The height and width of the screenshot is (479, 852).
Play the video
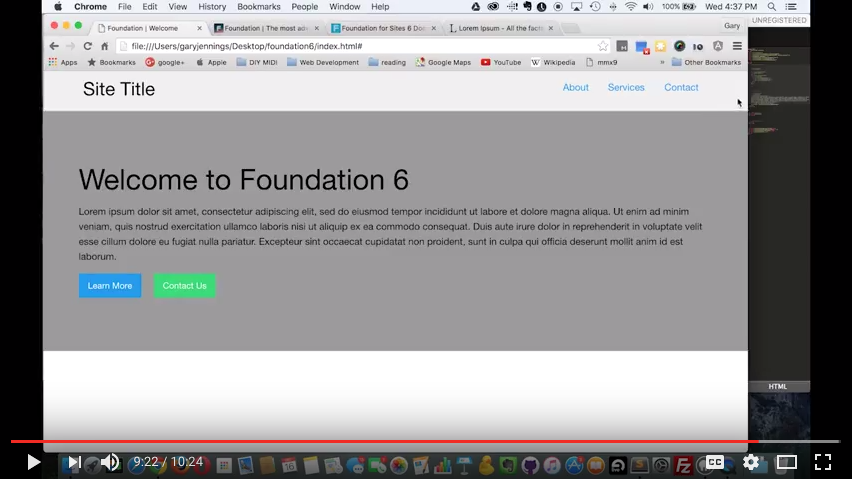click(x=33, y=462)
